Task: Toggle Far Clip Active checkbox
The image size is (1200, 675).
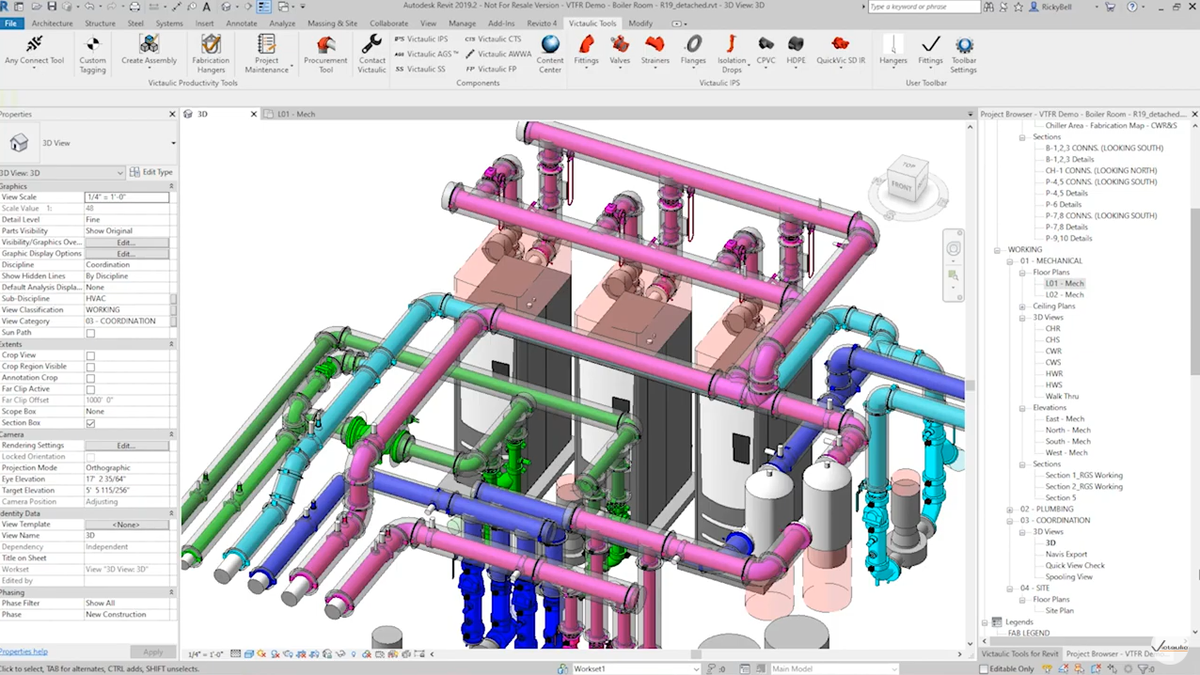Action: (x=90, y=389)
